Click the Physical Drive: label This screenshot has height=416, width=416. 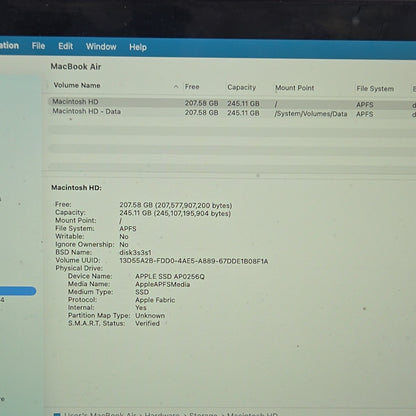79,268
